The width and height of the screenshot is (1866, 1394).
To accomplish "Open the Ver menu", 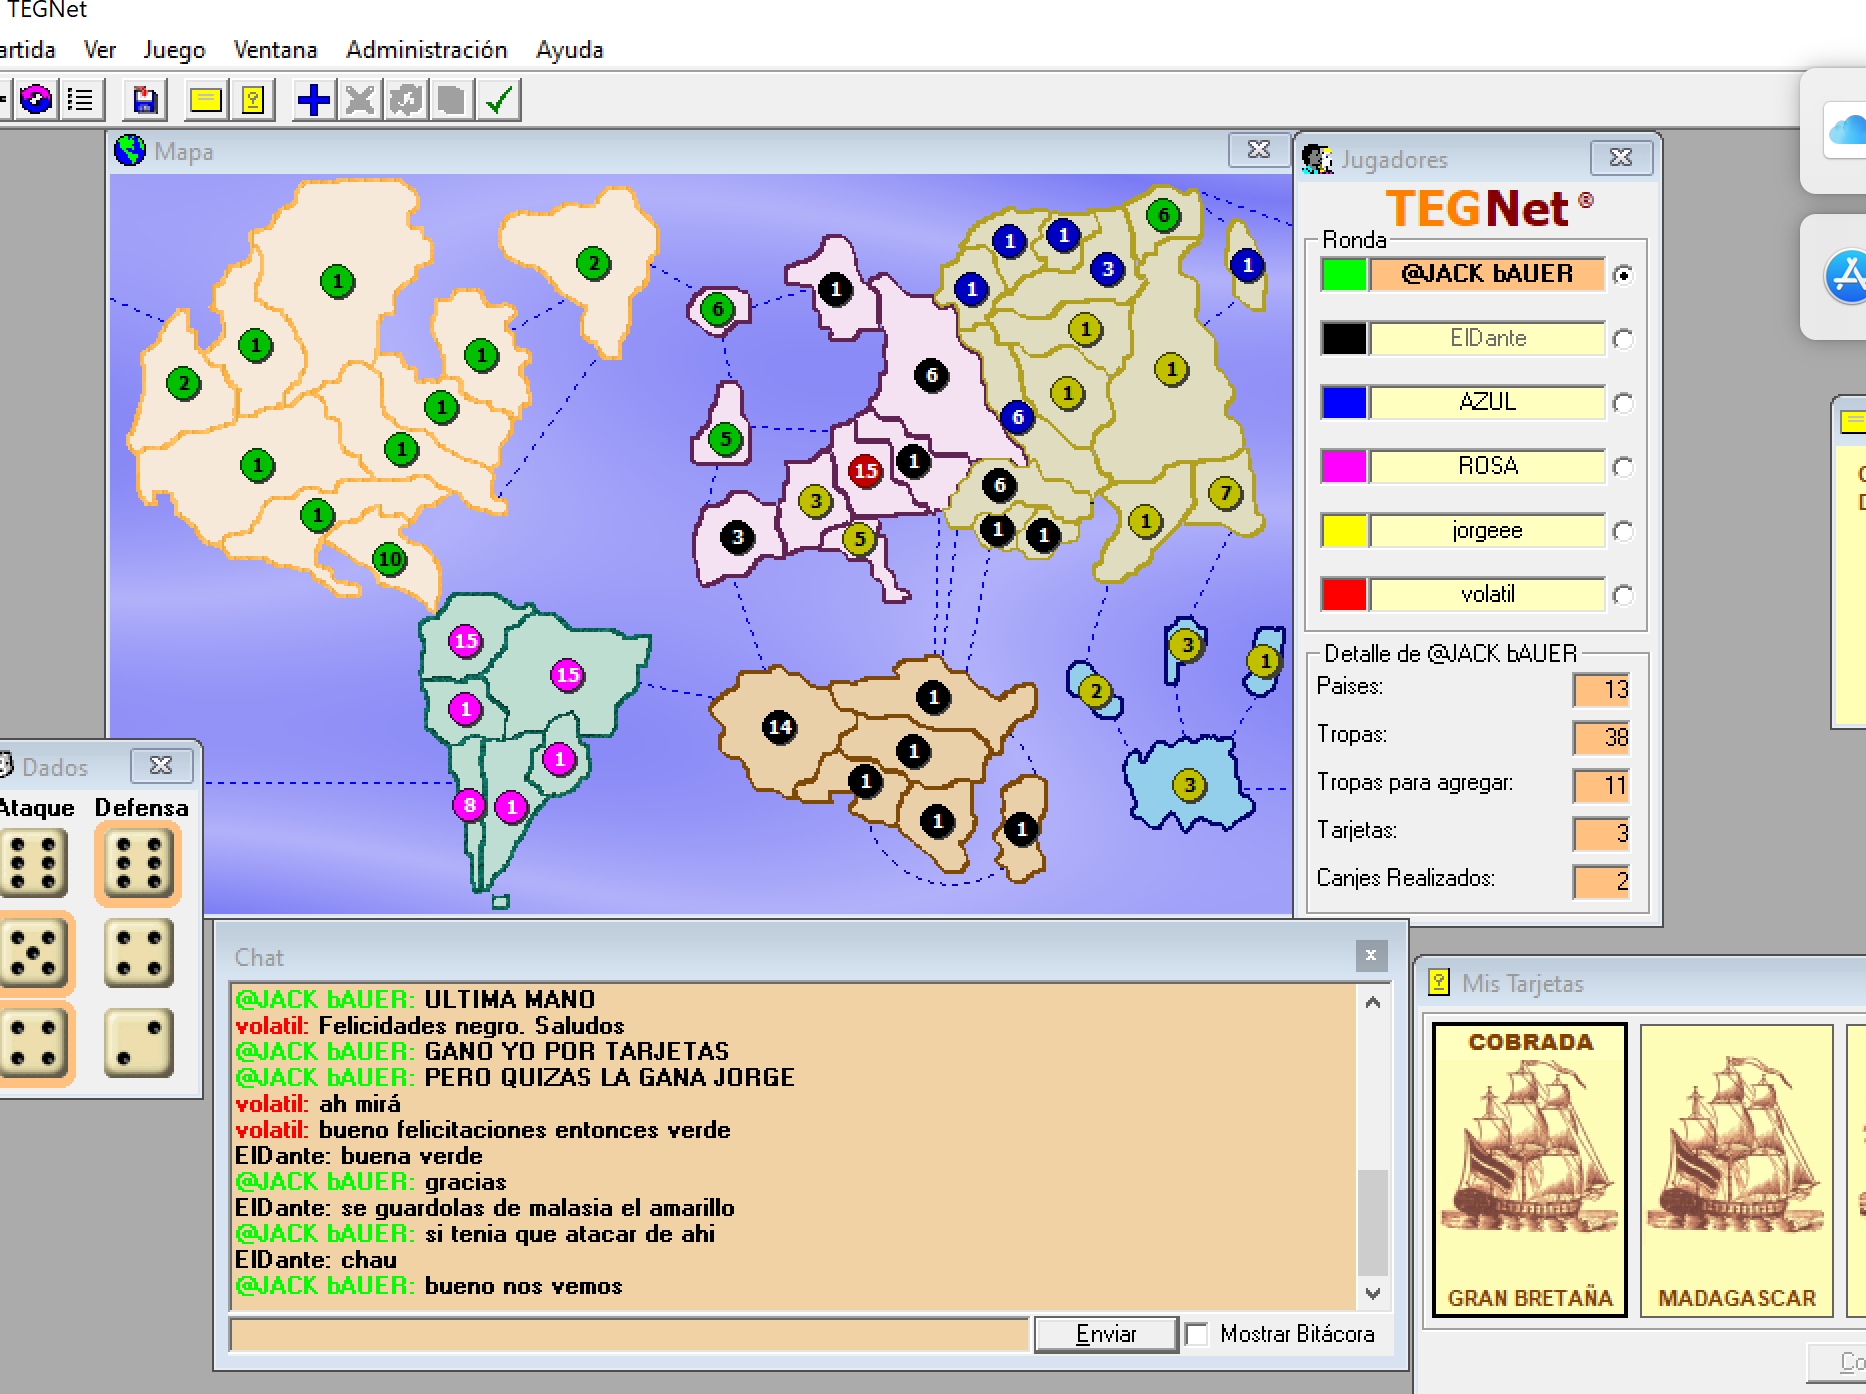I will point(100,50).
